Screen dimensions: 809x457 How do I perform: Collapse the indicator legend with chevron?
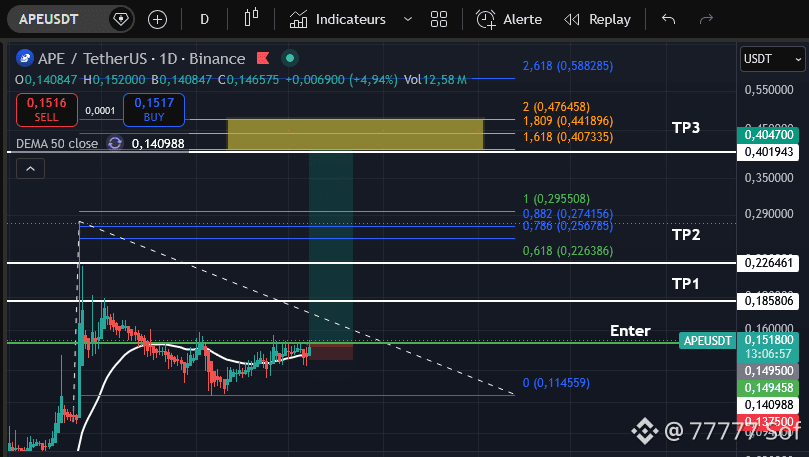click(30, 169)
